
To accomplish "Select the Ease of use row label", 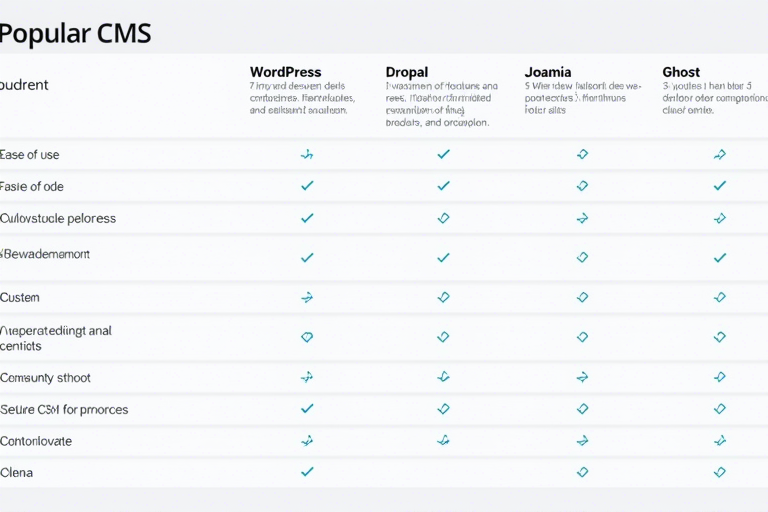I will (x=29, y=154).
